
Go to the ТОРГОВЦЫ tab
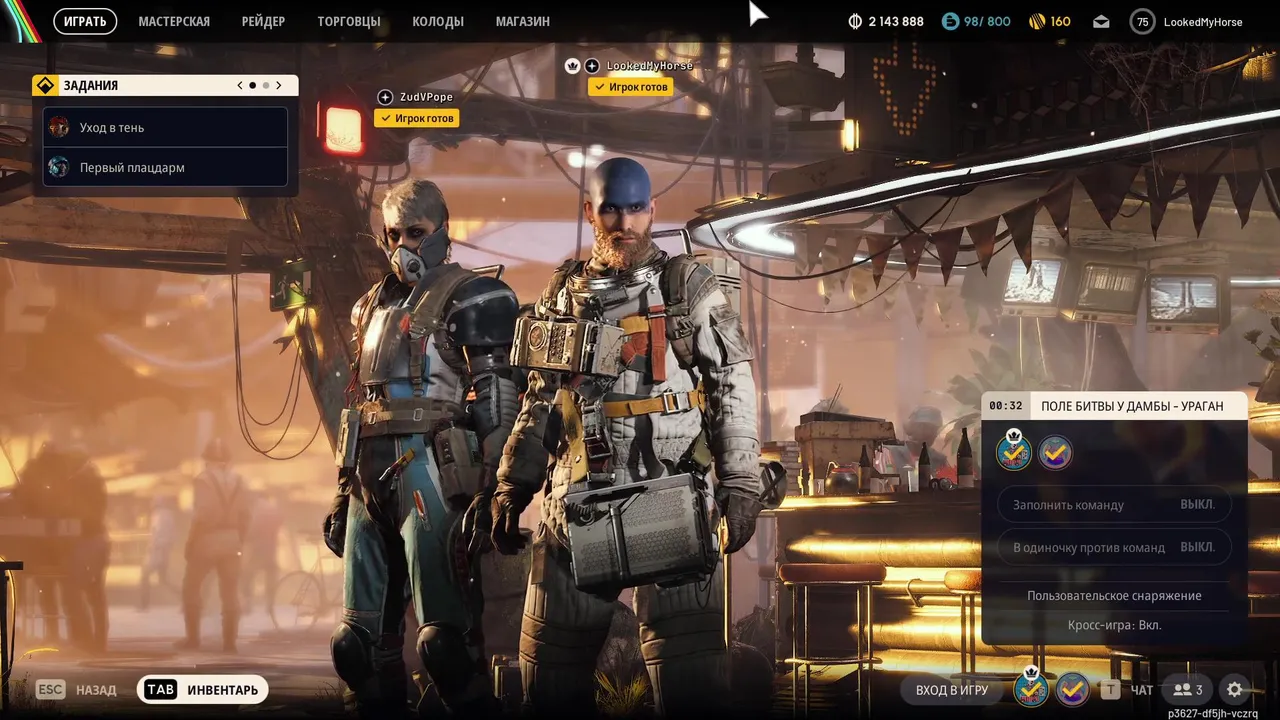coord(349,21)
